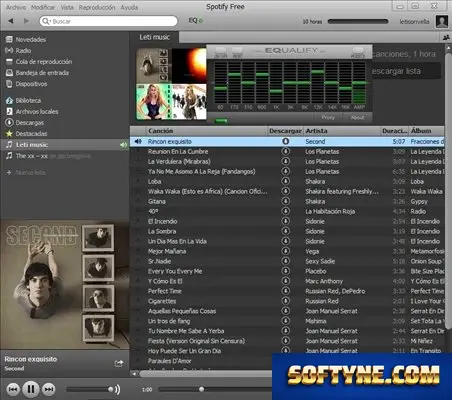Toggle the EQ equalizer on or off
Screen dimensions: 452x400
(x=195, y=21)
